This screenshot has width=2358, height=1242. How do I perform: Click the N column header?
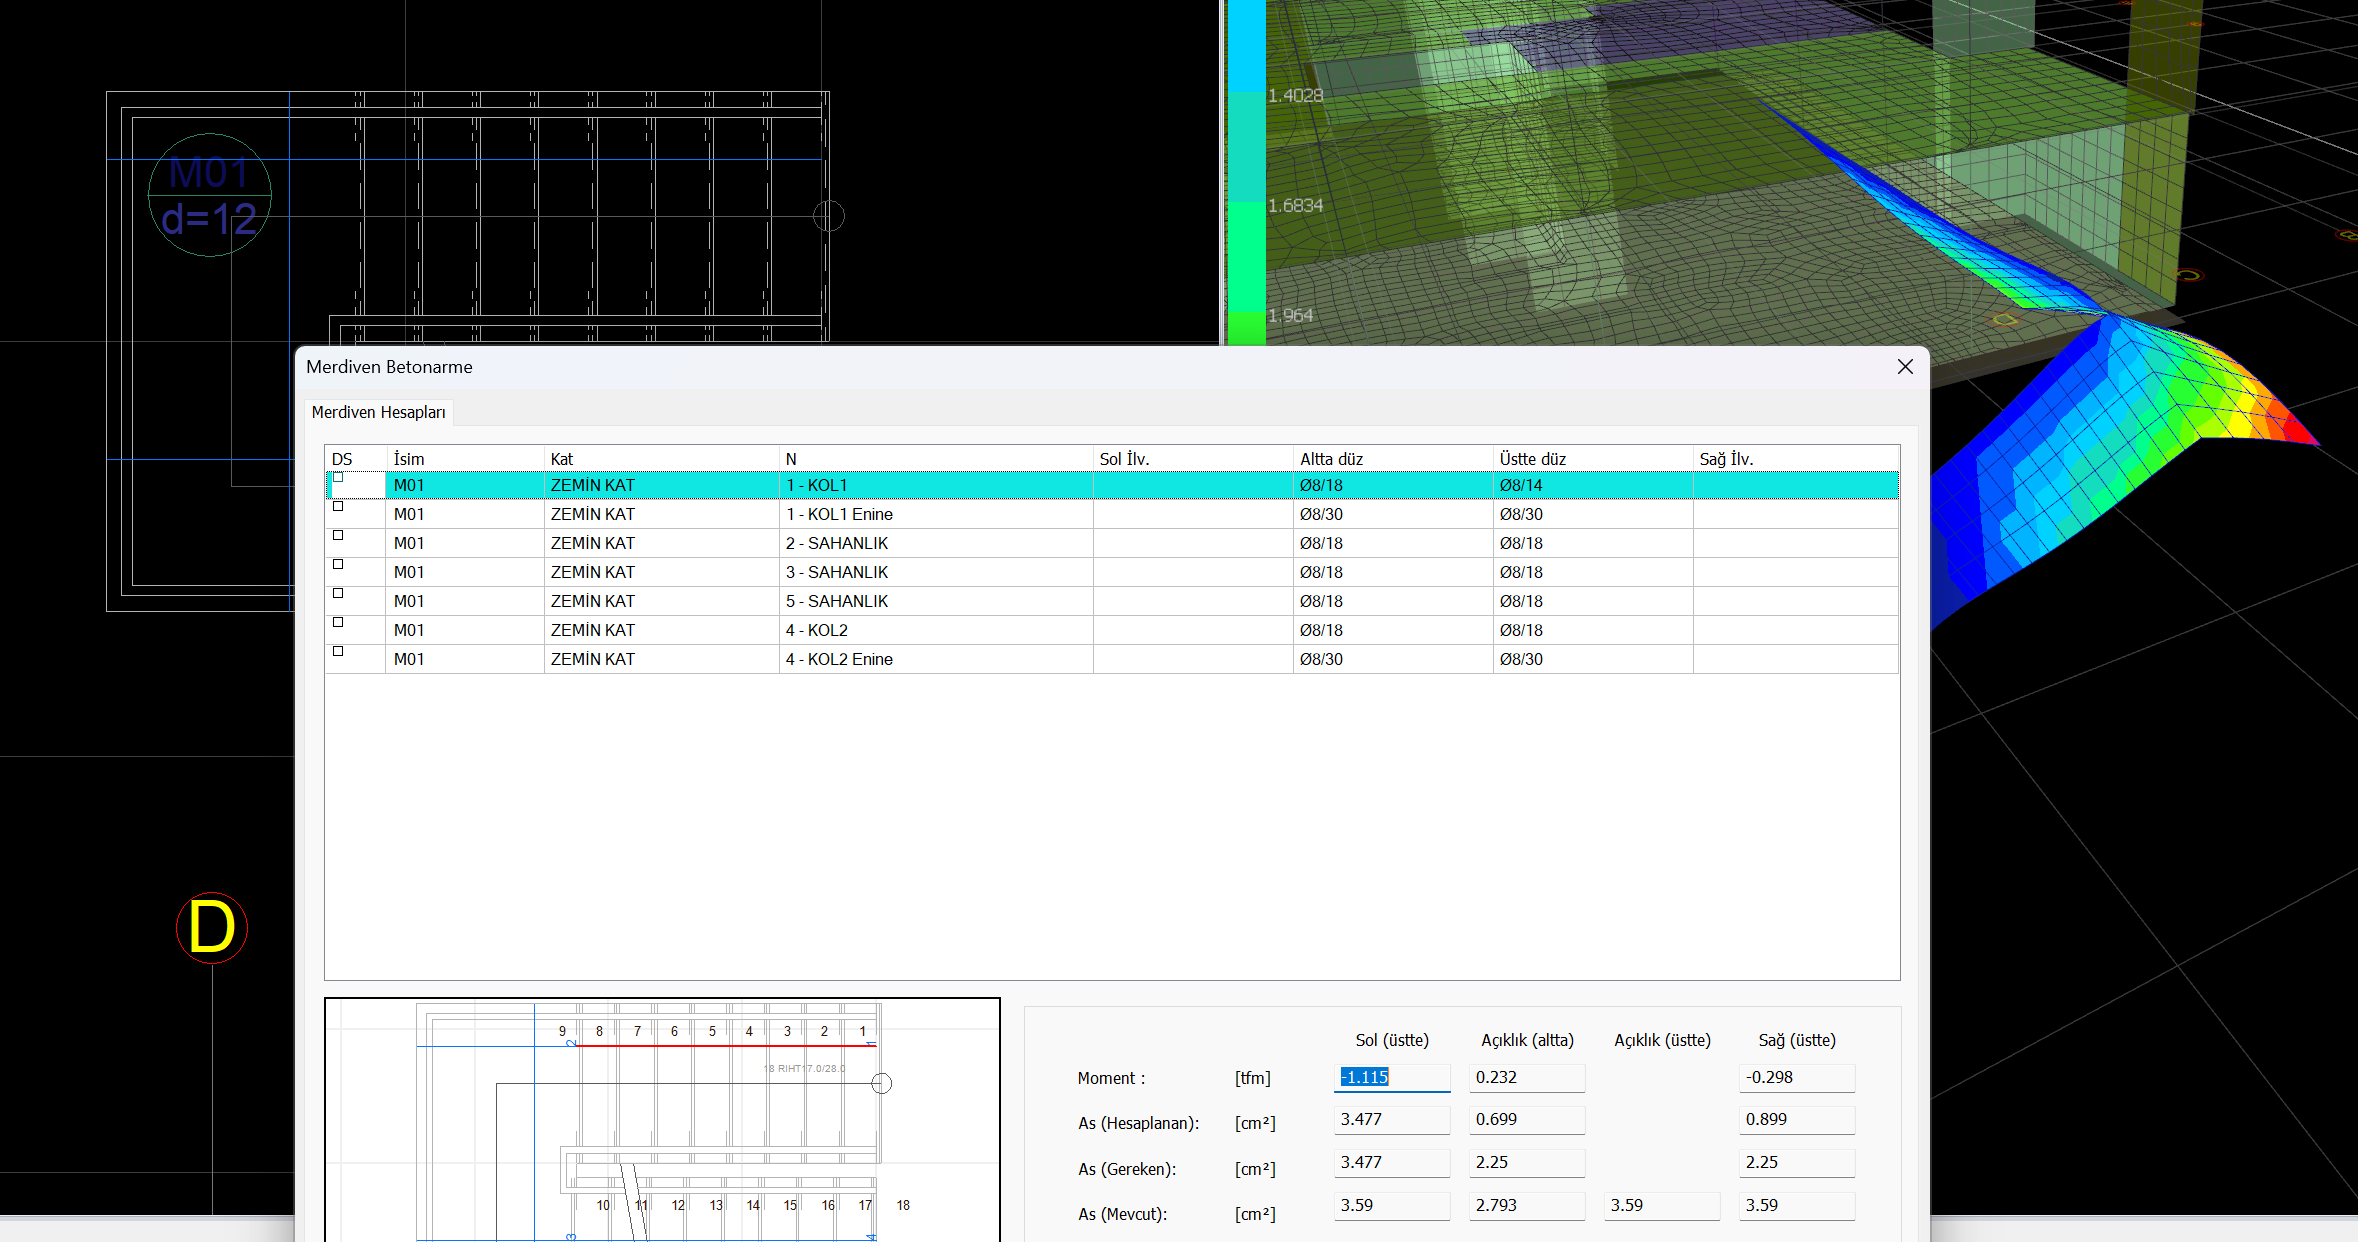[x=936, y=459]
